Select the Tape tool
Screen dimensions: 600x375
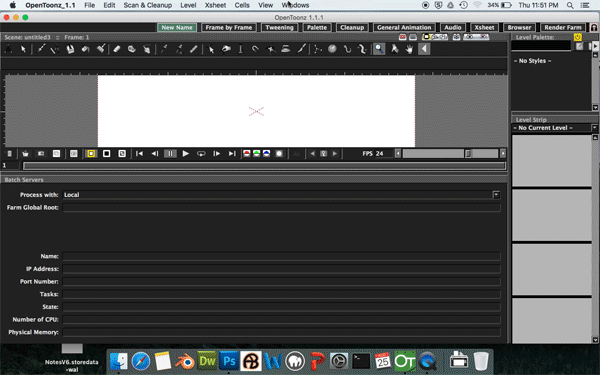(132, 49)
